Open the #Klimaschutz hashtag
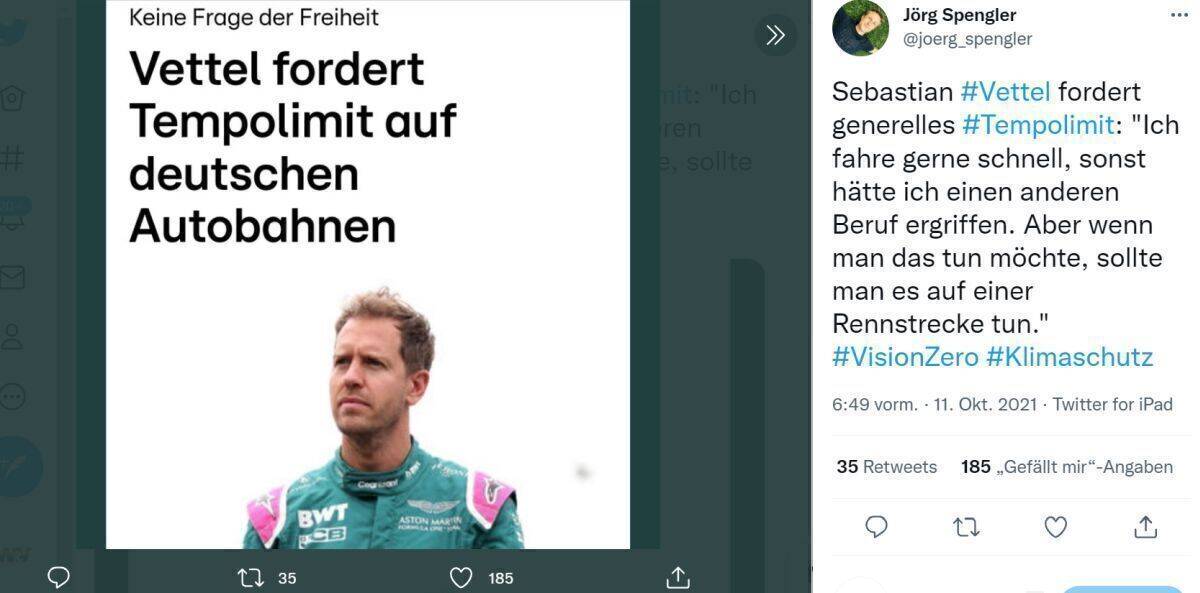Image resolution: width=1200 pixels, height=593 pixels. point(1069,357)
